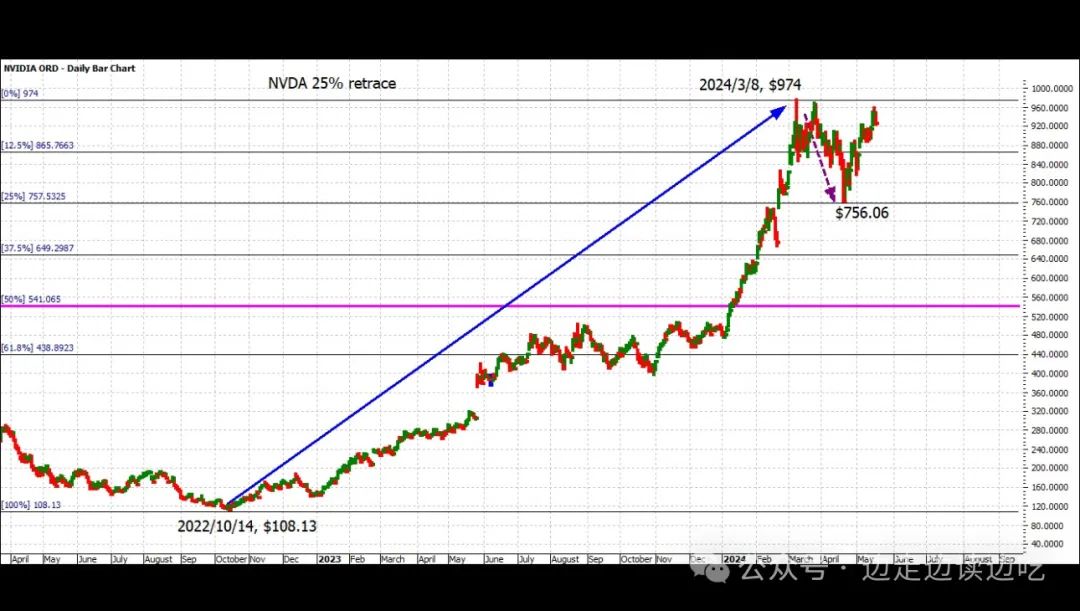Select the [100%] 108.13 level label

(x=32, y=505)
